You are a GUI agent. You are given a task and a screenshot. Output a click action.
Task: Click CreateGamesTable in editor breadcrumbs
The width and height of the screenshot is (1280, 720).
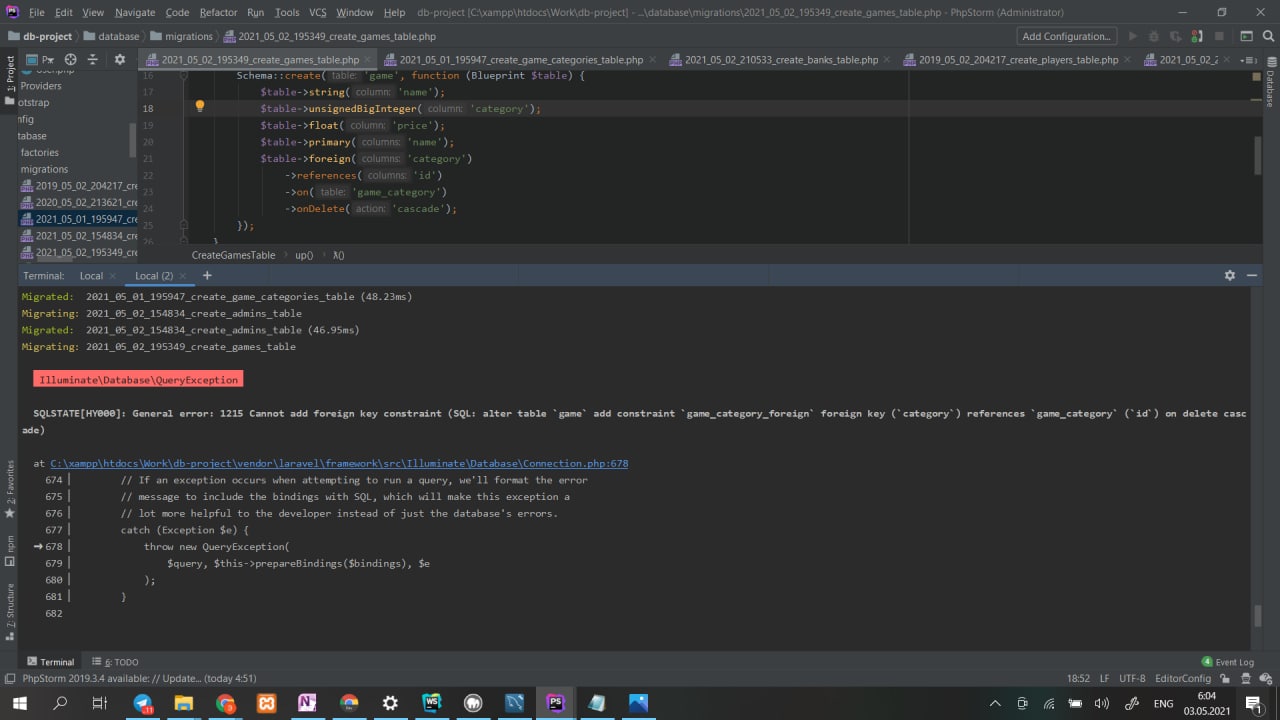click(x=233, y=255)
